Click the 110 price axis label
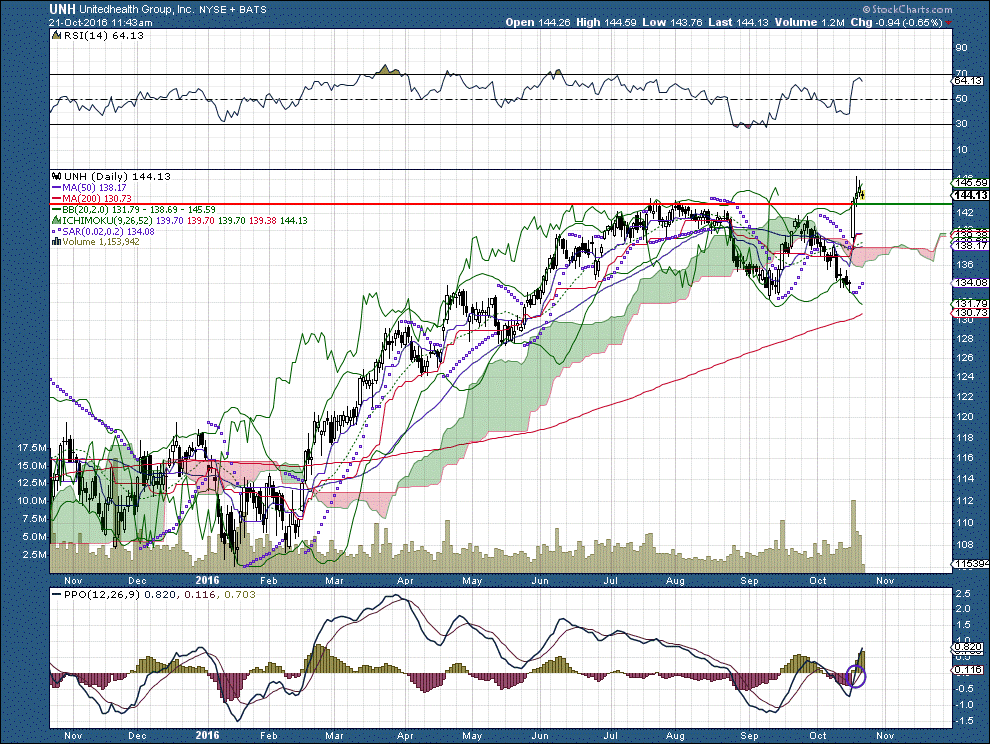This screenshot has height=744, width=990. coord(964,523)
